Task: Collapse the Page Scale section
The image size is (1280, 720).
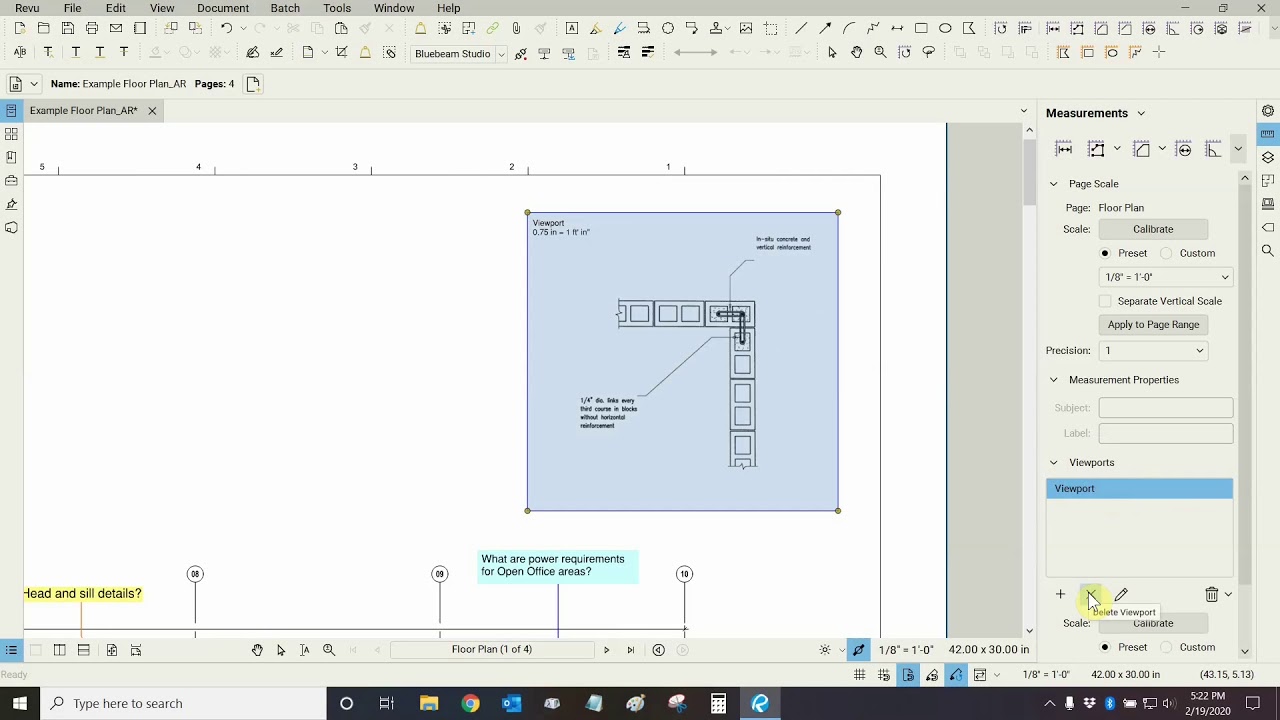Action: coord(1053,184)
